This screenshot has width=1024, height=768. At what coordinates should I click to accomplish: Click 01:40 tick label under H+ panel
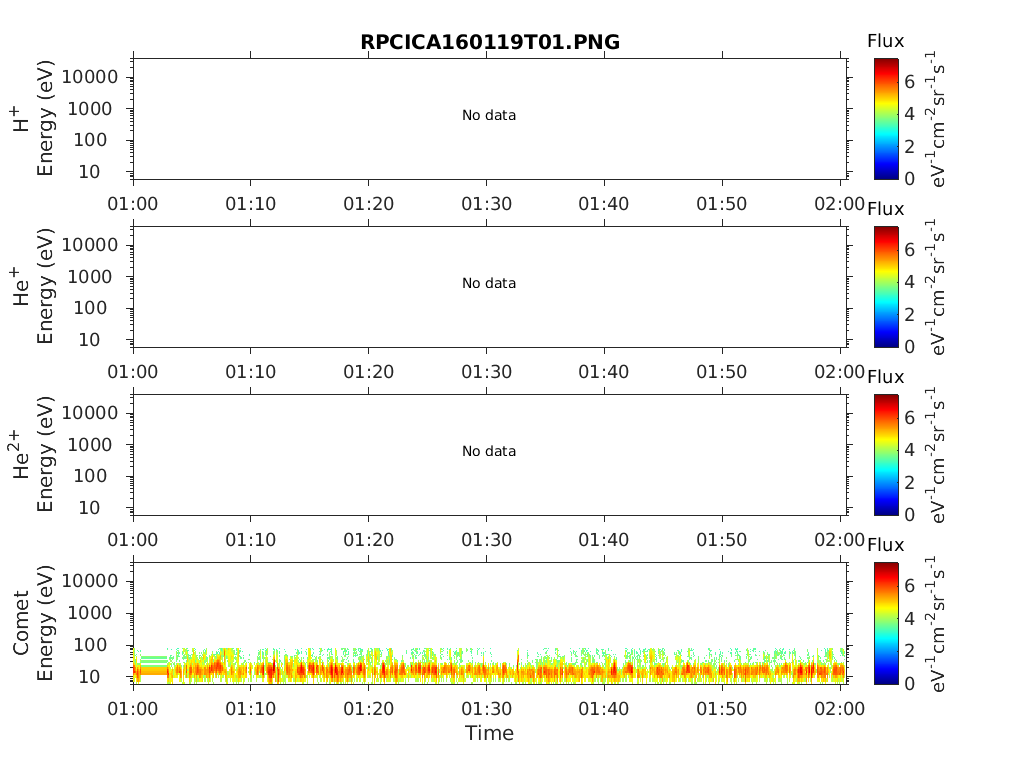click(x=603, y=204)
